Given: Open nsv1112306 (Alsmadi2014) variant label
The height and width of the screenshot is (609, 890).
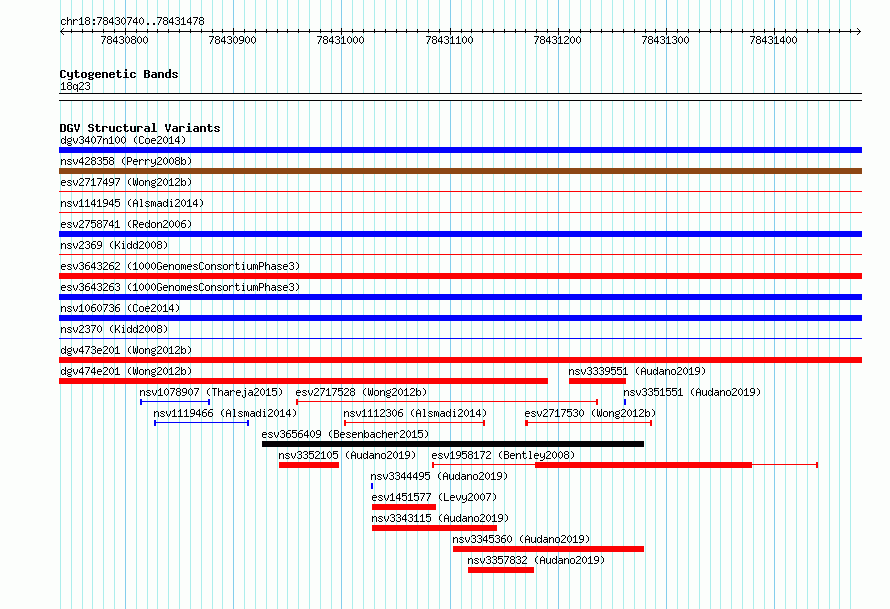Looking at the screenshot, I should (415, 413).
